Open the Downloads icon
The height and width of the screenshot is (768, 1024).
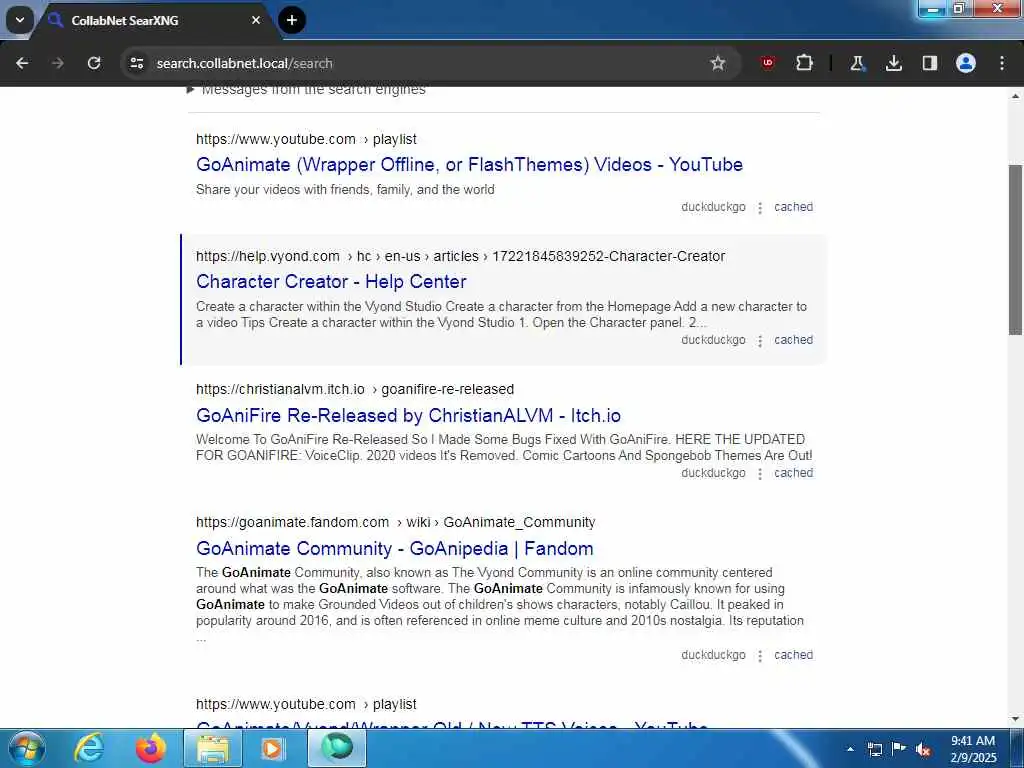pos(893,63)
